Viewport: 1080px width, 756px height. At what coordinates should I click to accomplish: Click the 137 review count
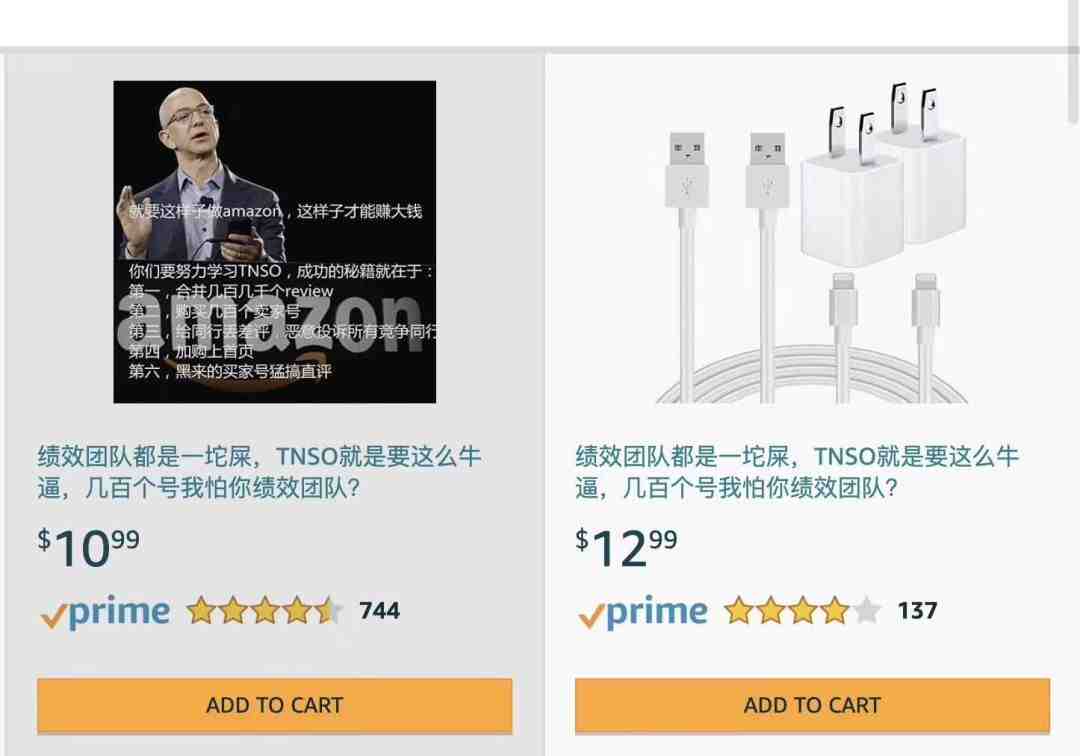[x=917, y=610]
